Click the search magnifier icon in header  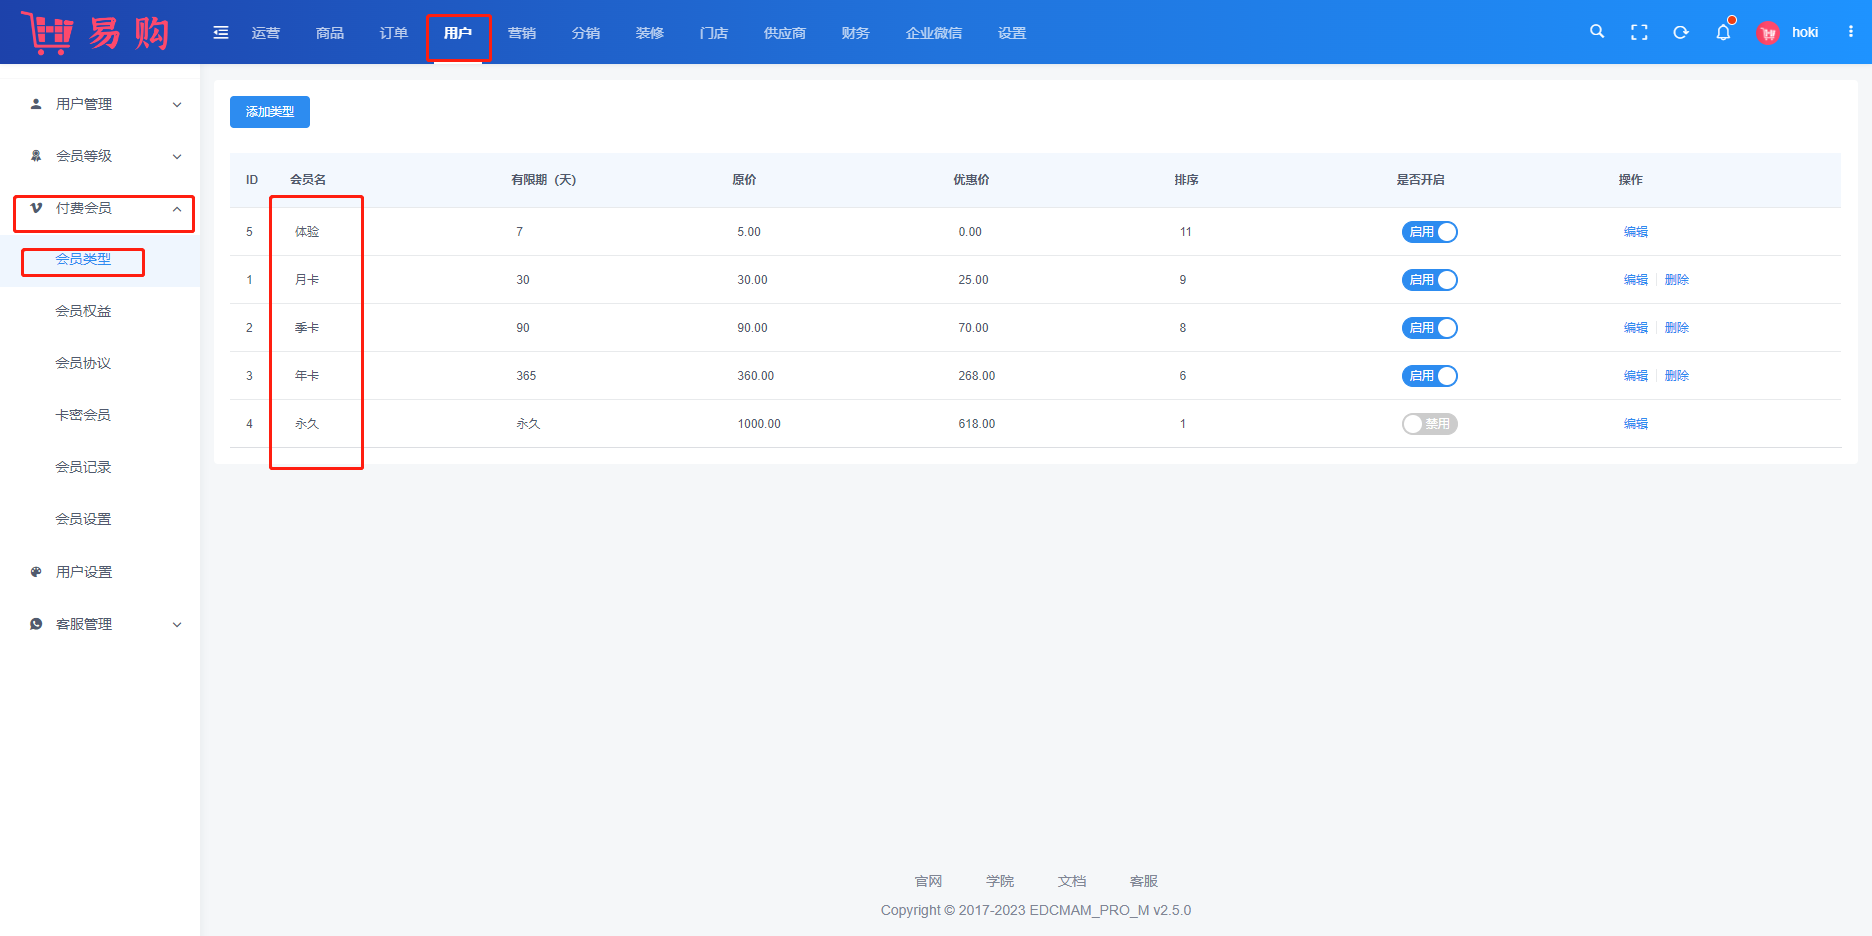(1597, 32)
